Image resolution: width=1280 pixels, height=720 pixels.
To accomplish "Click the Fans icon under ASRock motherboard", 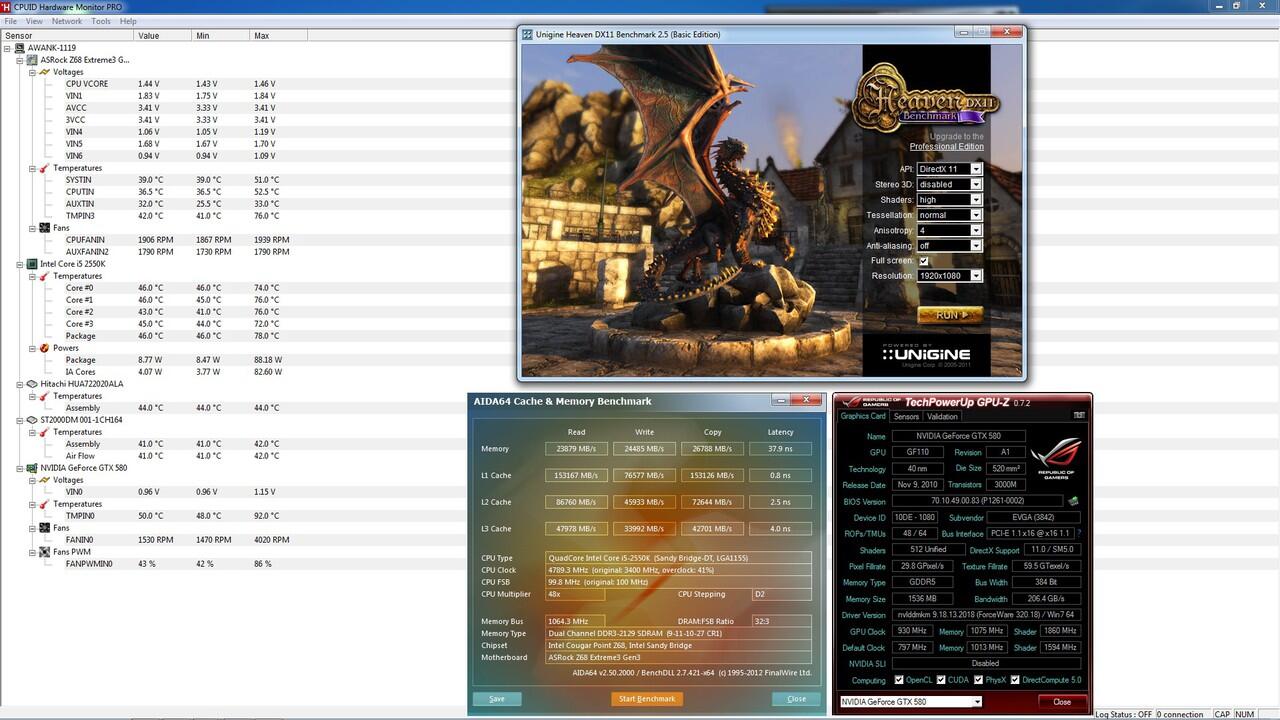I will [x=44, y=228].
